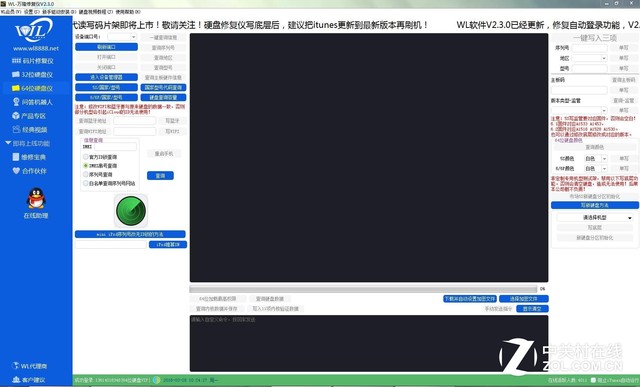
Task: Select the IMEI串号查询 radio option
Action: point(86,166)
